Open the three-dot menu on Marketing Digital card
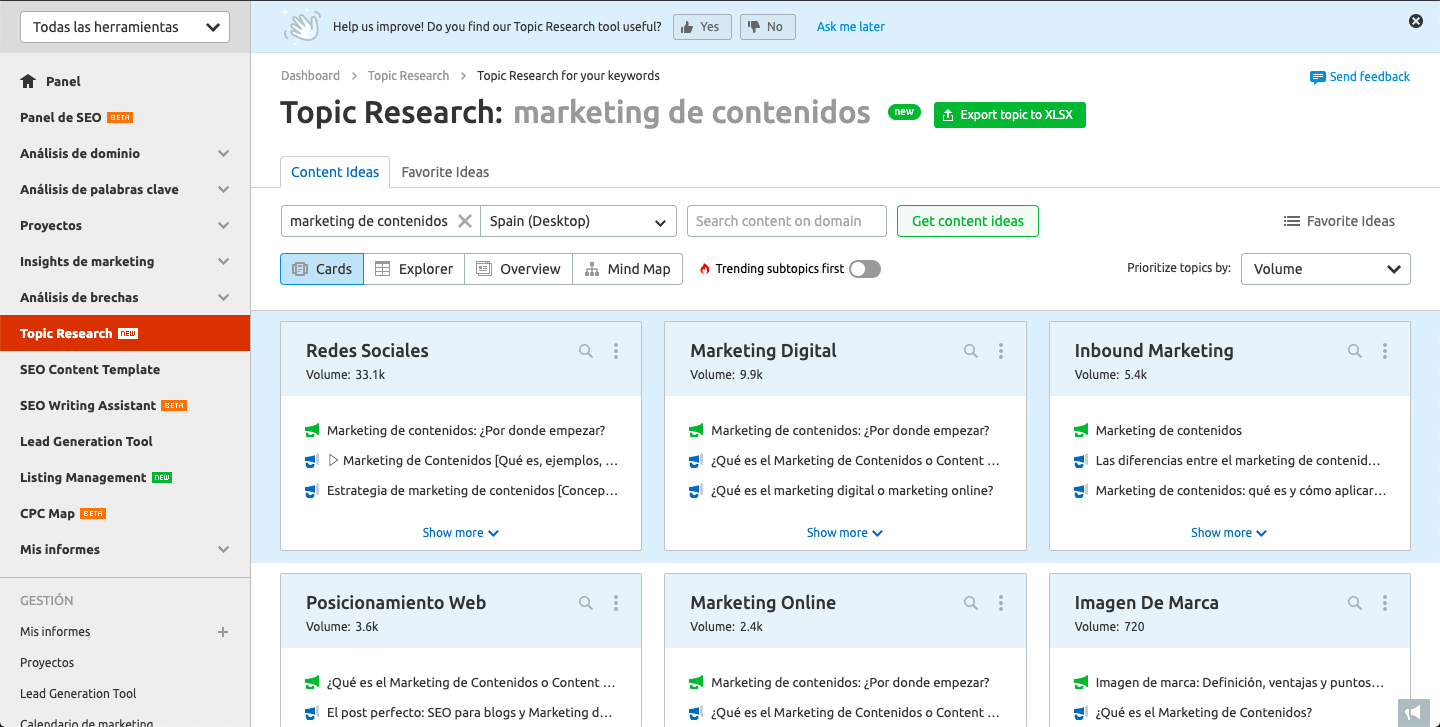Screen dimensions: 1440x727 pyautogui.click(x=1001, y=351)
